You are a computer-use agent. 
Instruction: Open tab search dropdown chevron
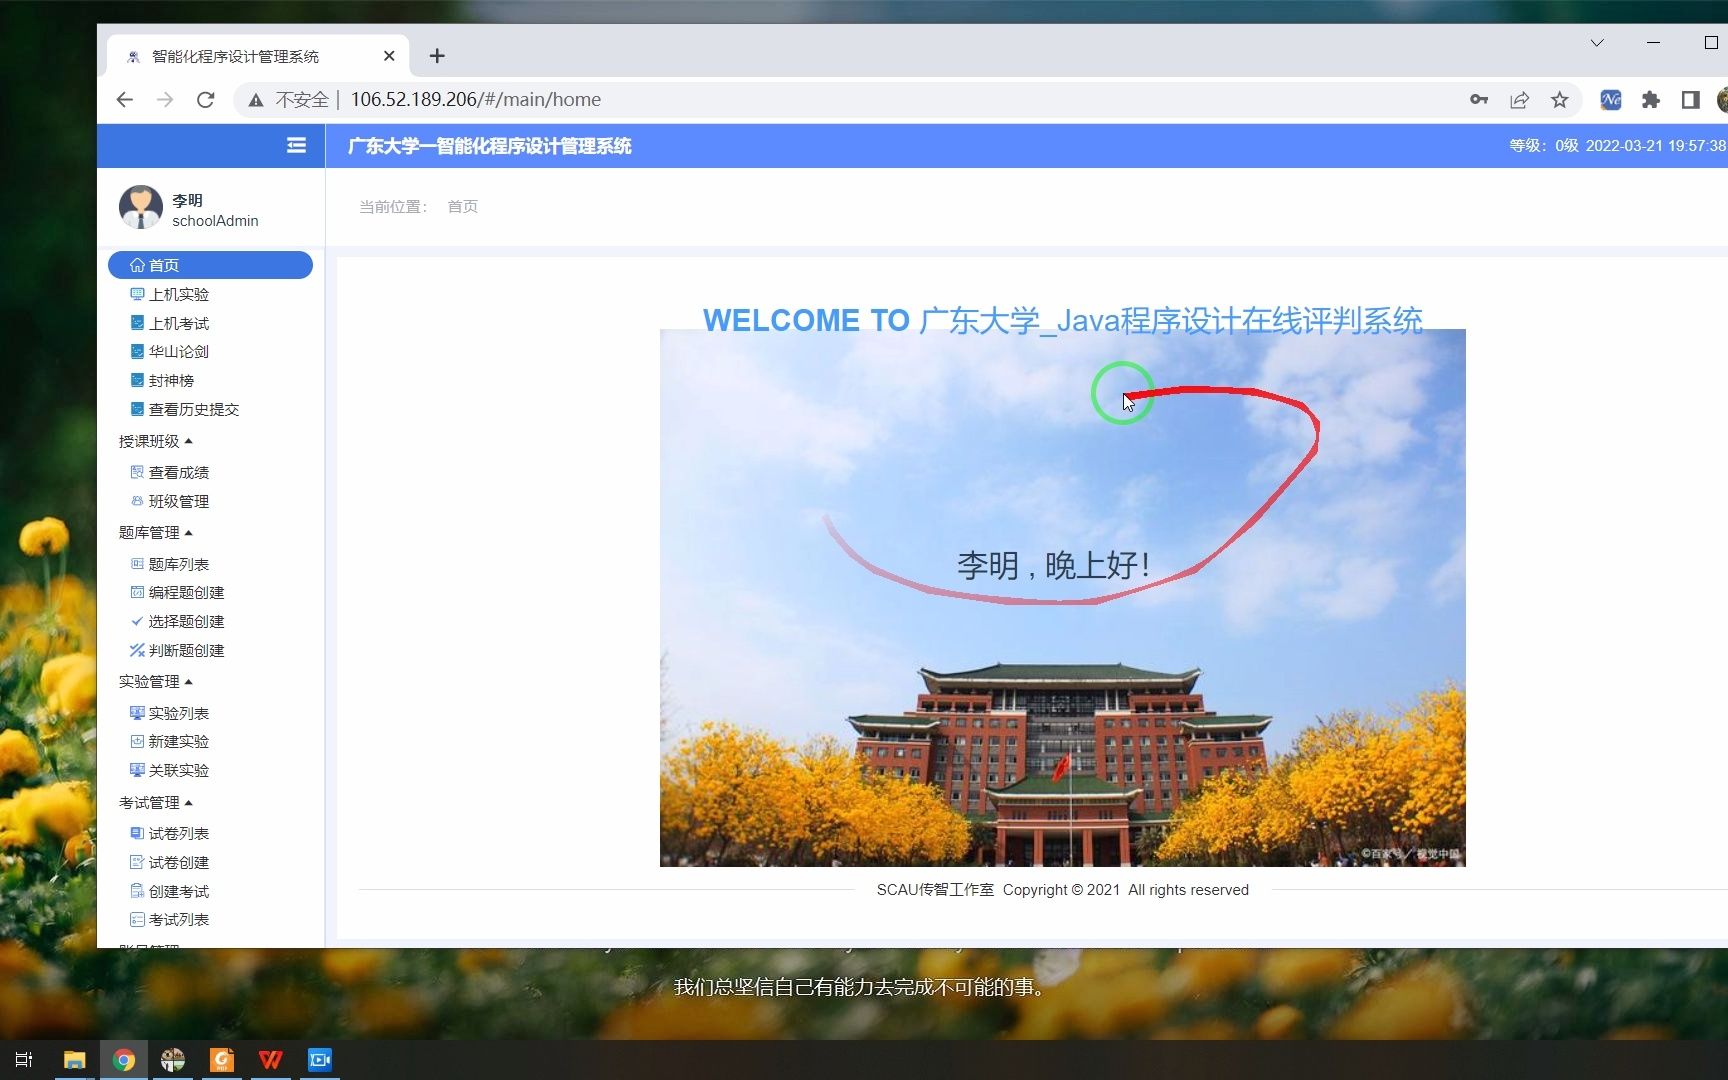1597,43
